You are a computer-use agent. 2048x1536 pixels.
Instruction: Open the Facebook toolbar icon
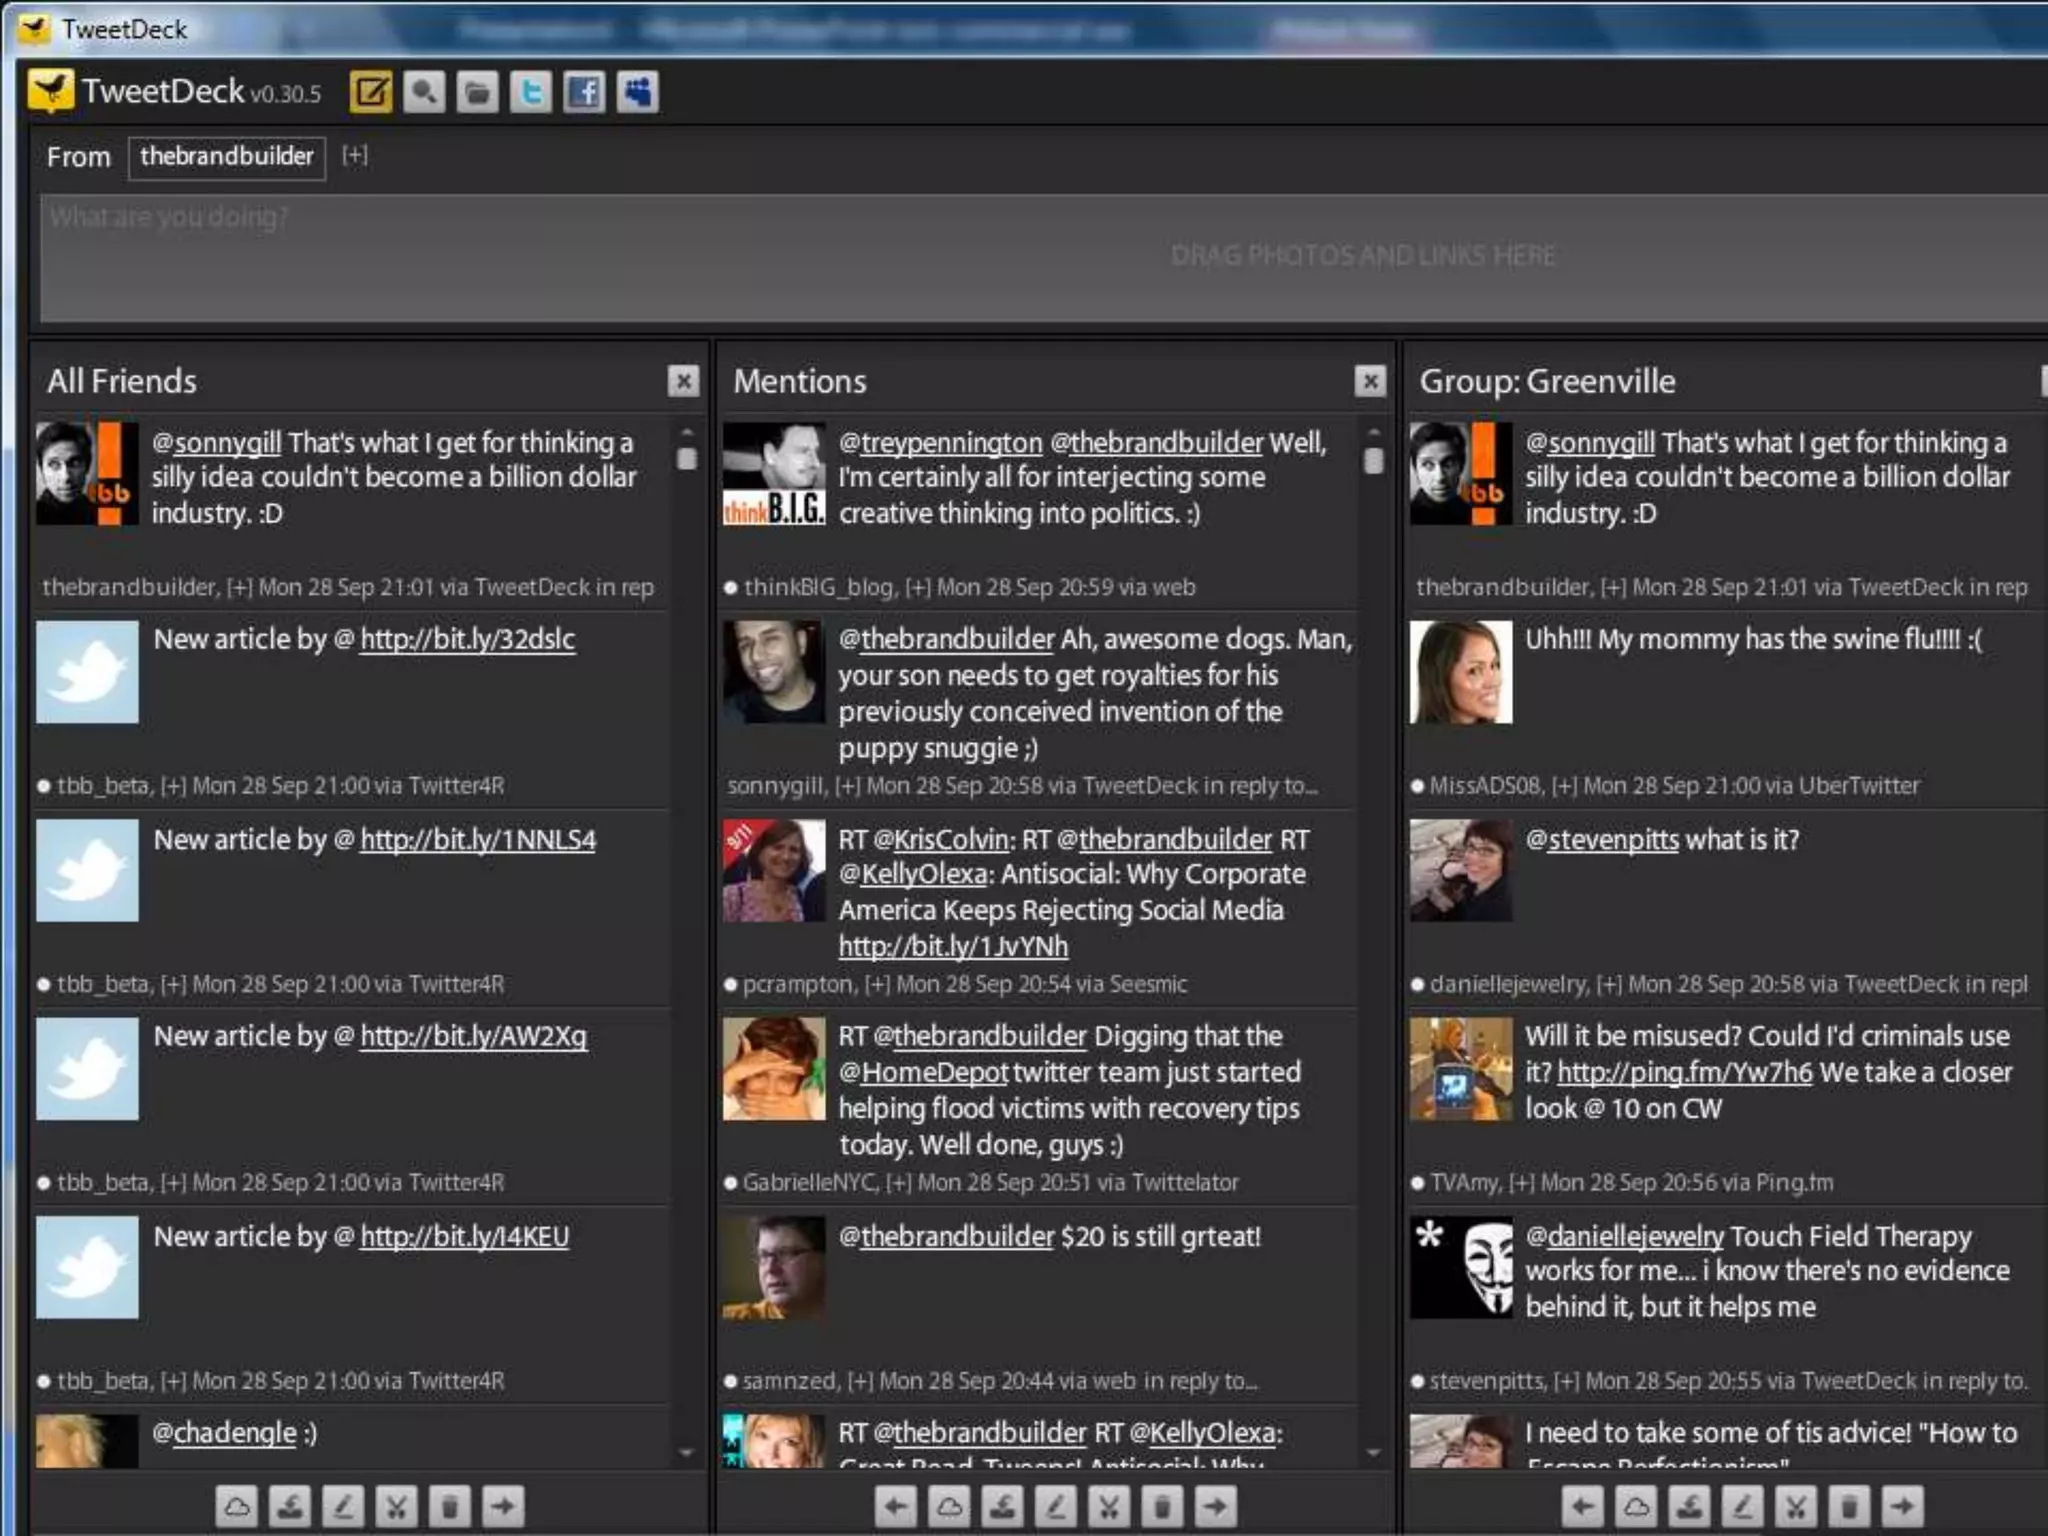point(584,93)
